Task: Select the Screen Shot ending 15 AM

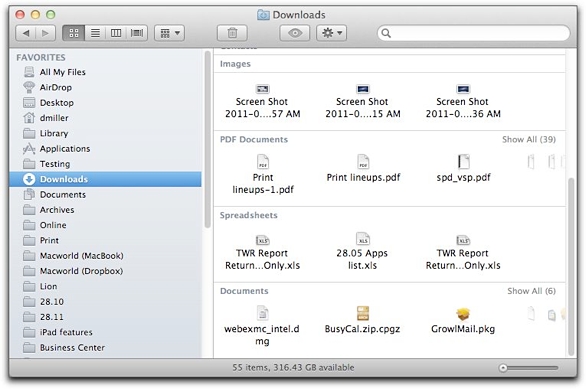Action: click(363, 101)
